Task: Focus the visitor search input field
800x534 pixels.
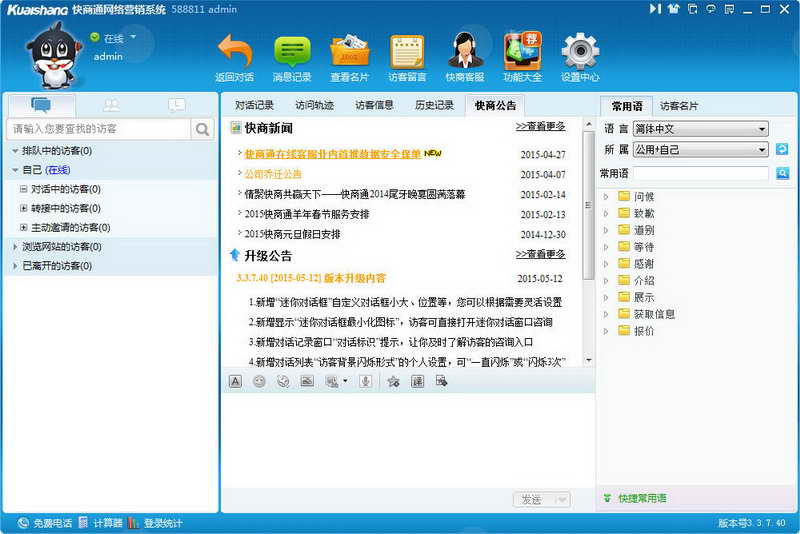Action: tap(98, 129)
